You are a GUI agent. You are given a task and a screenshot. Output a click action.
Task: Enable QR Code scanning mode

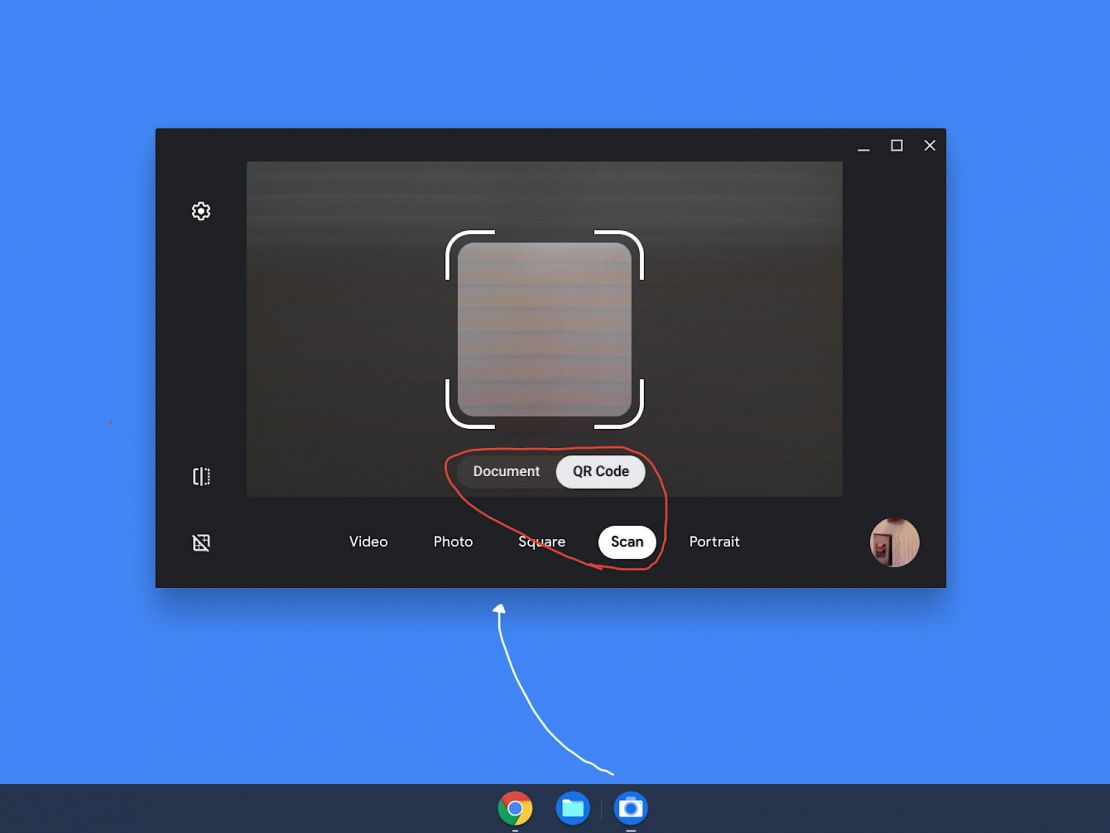coord(600,471)
